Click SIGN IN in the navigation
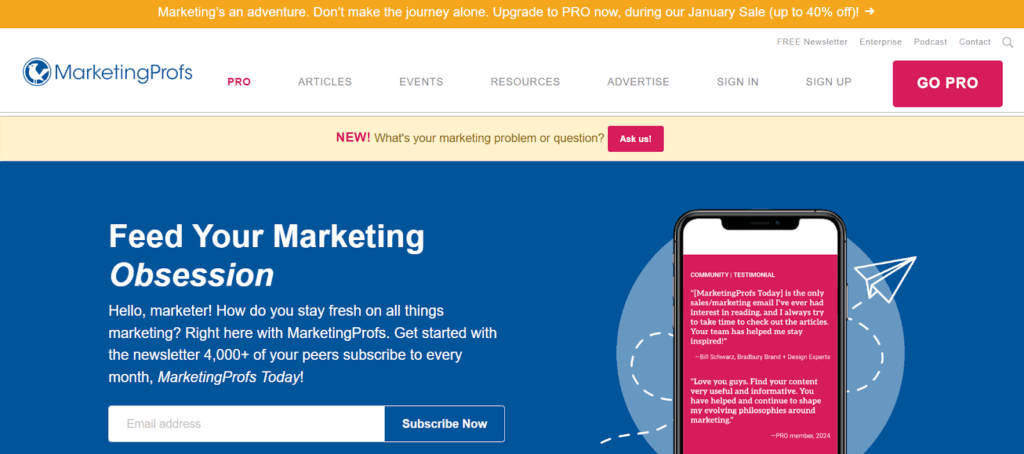1024x454 pixels. [x=738, y=82]
